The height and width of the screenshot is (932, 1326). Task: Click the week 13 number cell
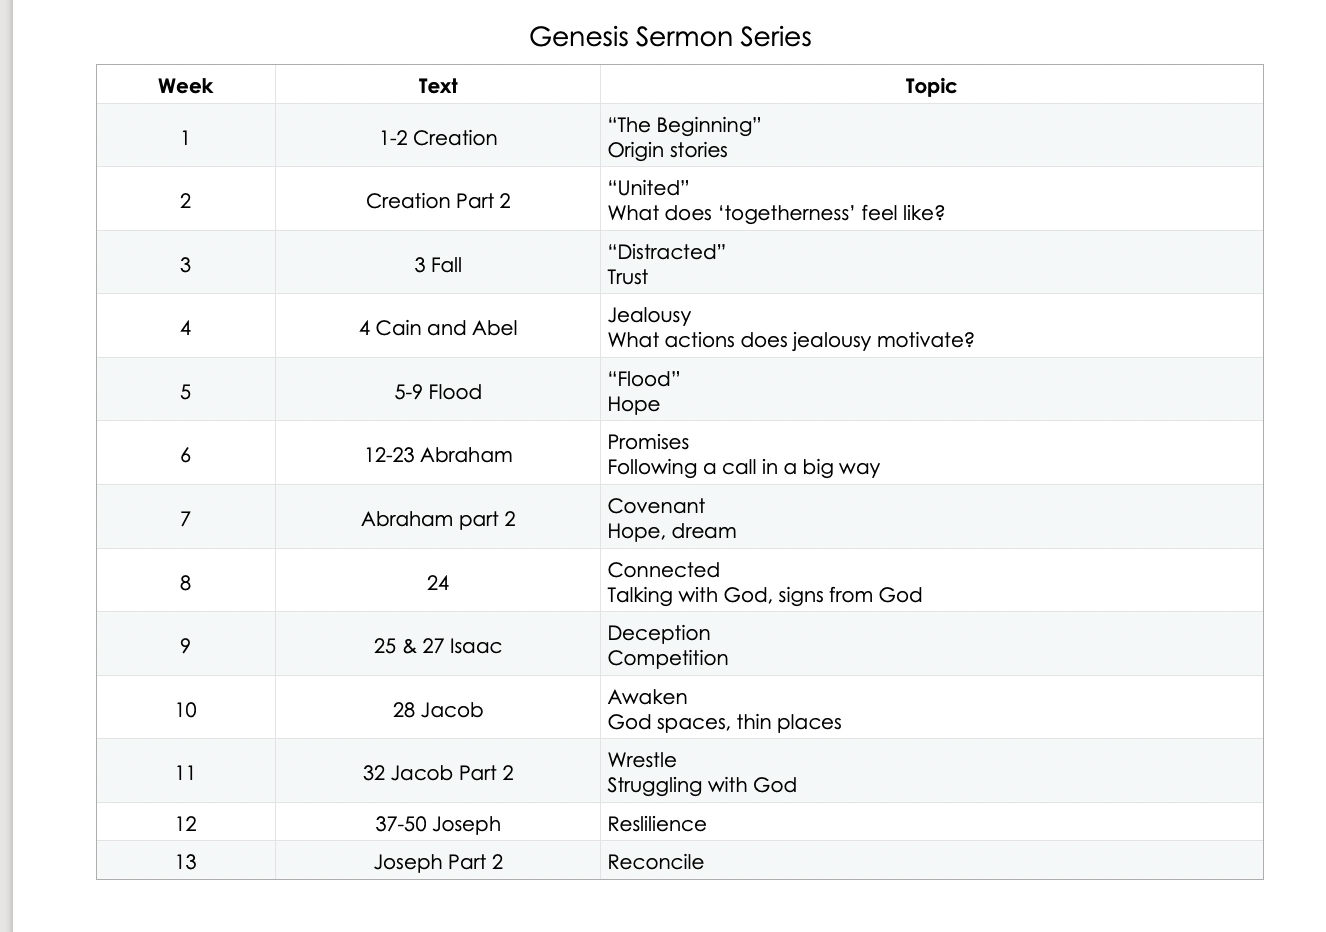(x=185, y=862)
